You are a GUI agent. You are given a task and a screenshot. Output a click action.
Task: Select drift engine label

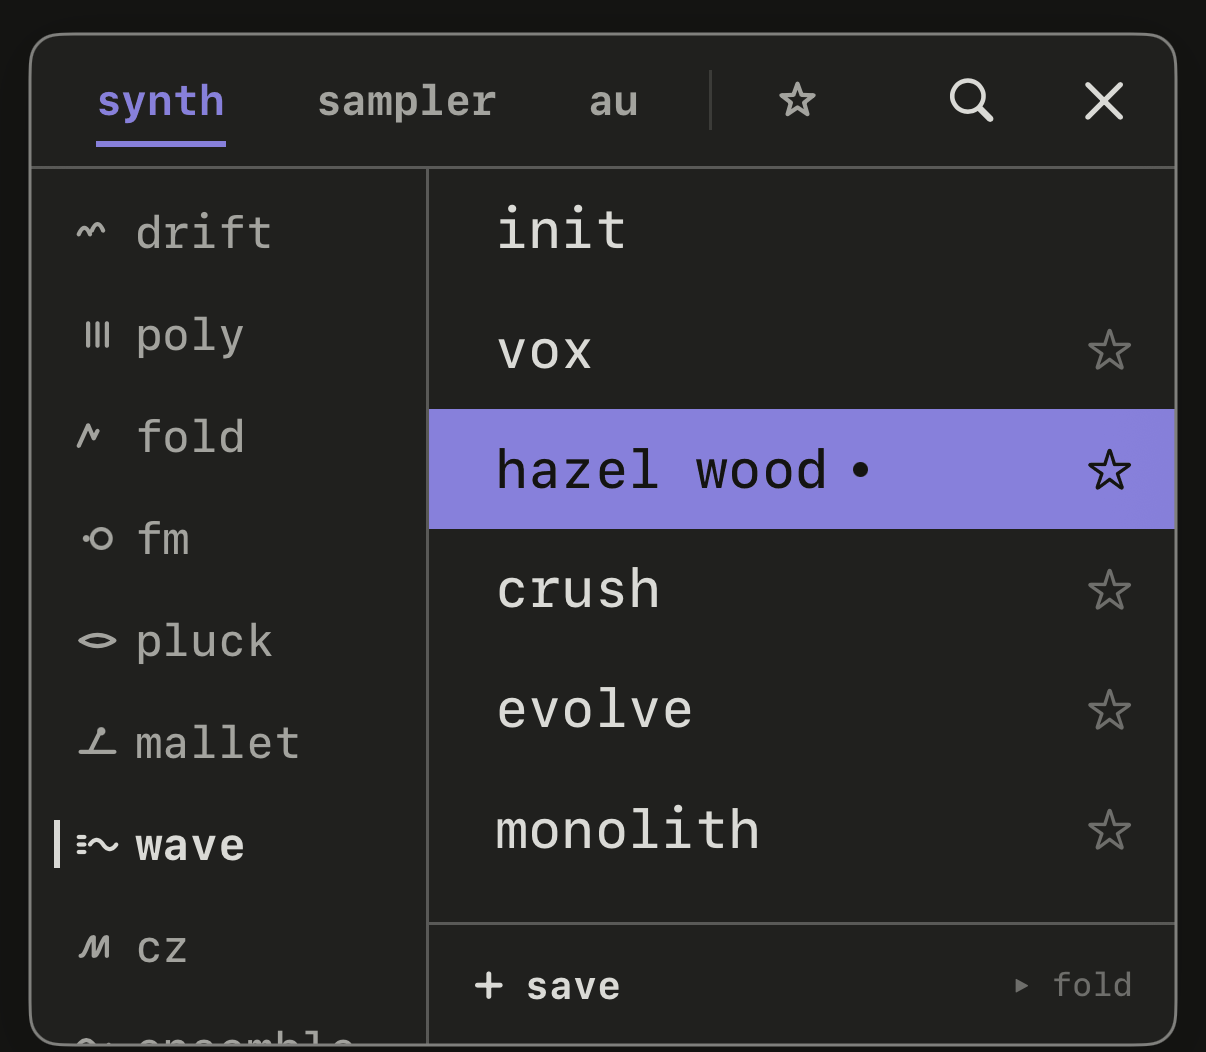(204, 232)
